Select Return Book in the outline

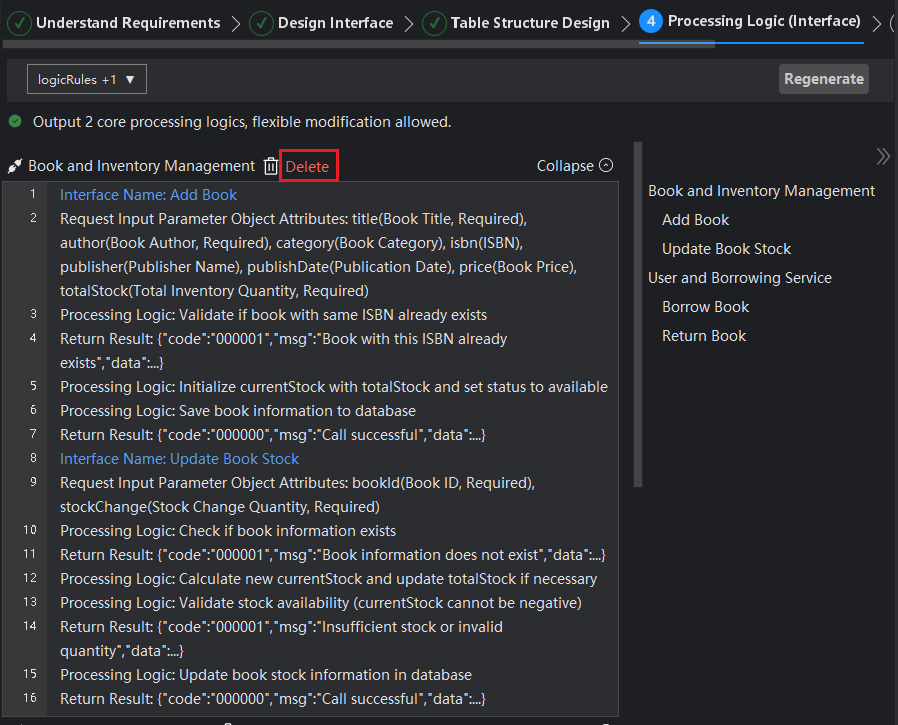point(704,336)
